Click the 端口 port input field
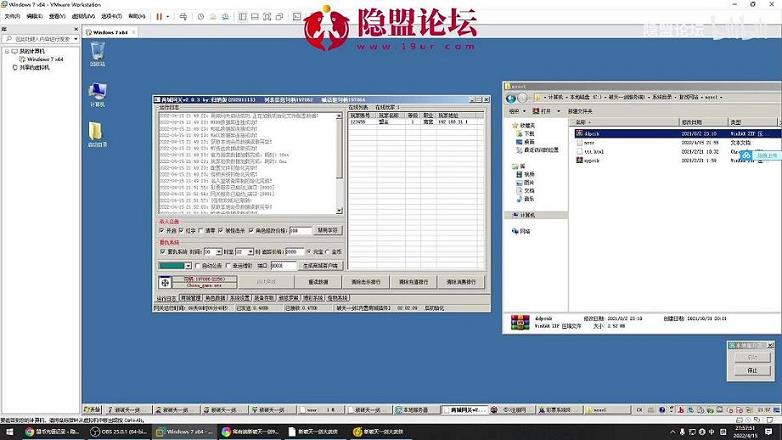 pyautogui.click(x=283, y=266)
